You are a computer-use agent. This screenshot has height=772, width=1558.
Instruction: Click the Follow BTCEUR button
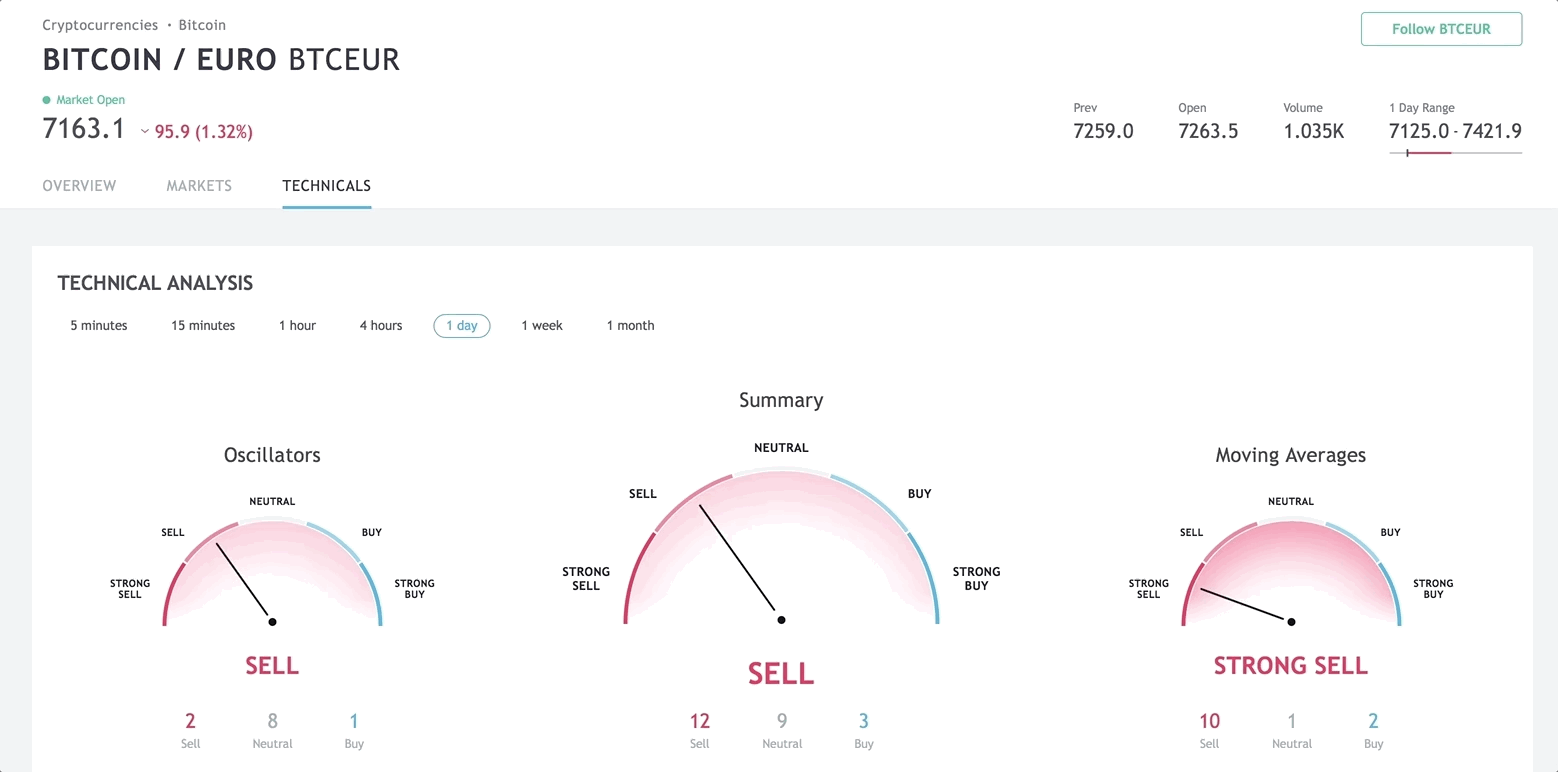click(1441, 29)
